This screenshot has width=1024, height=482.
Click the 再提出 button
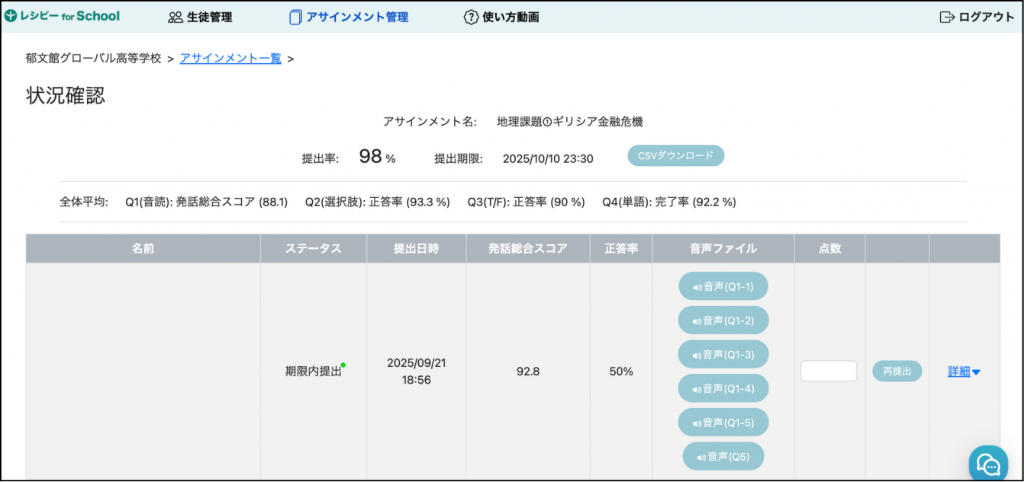click(896, 371)
